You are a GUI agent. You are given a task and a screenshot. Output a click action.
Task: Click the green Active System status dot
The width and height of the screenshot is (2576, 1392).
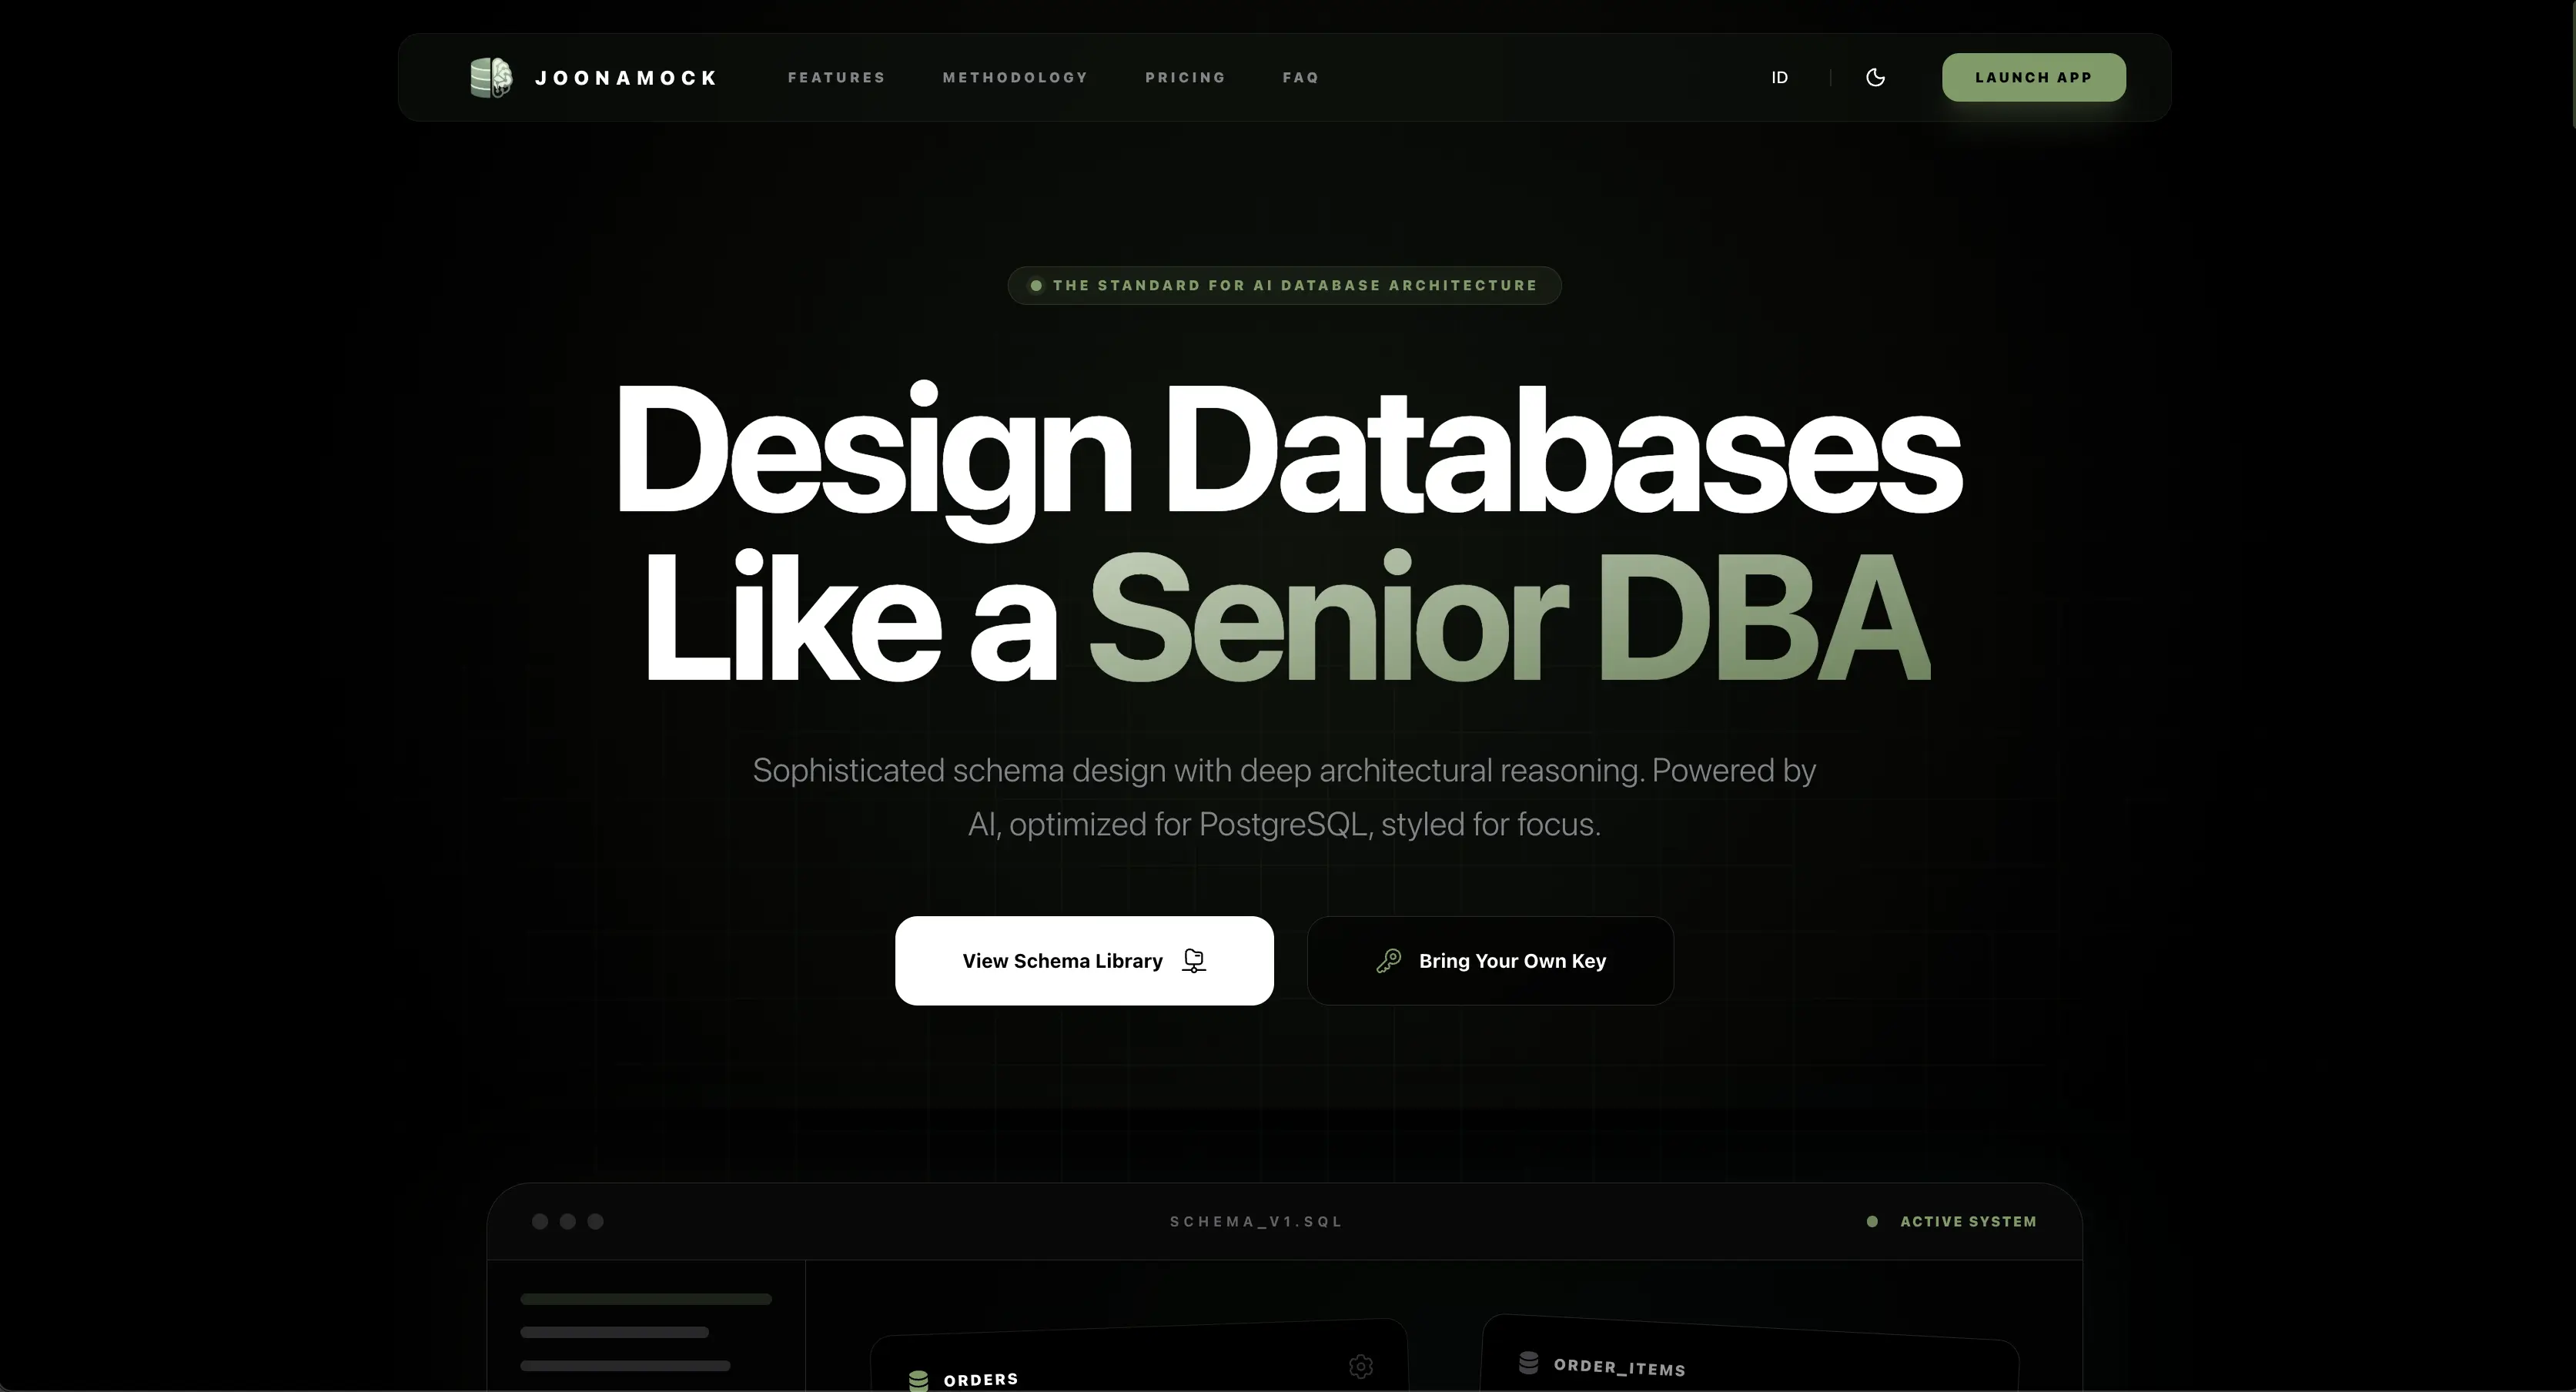(1871, 1221)
